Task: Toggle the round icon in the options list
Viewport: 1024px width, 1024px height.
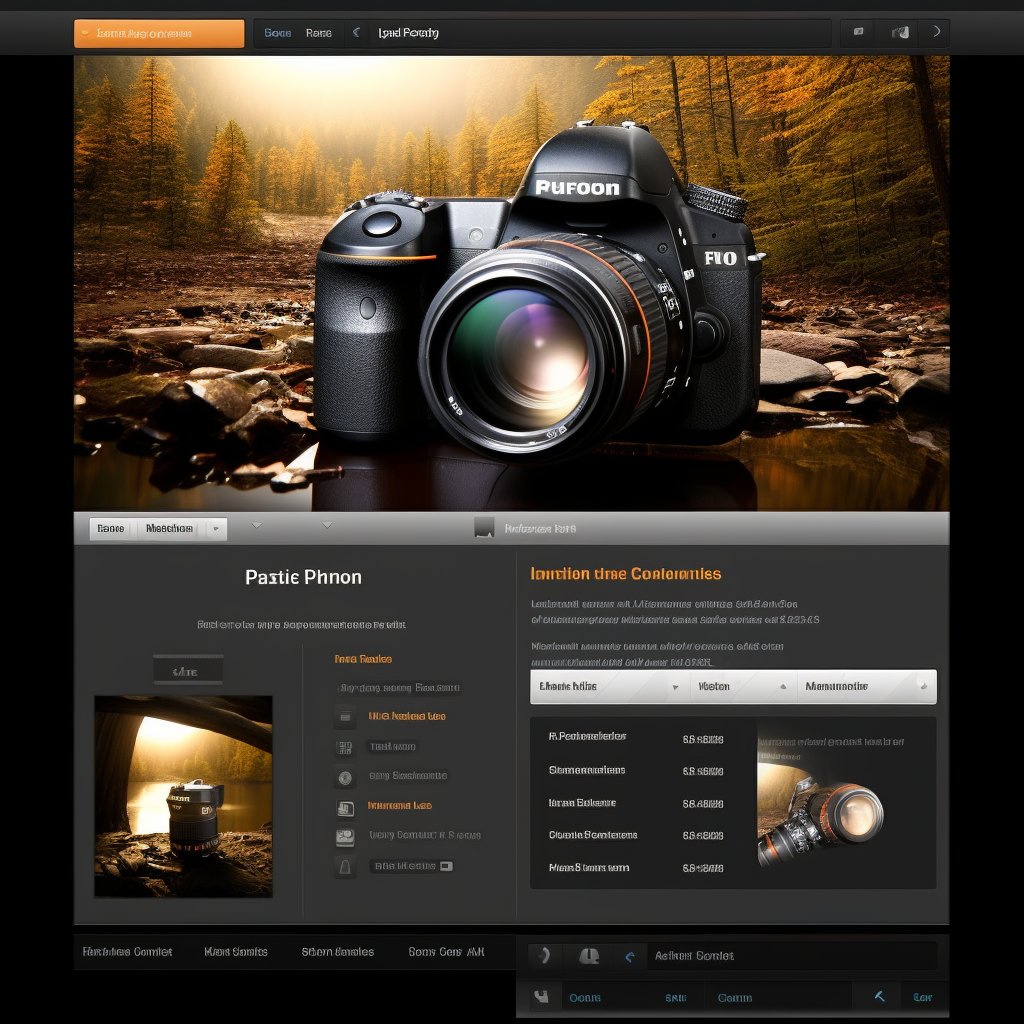Action: pyautogui.click(x=344, y=777)
